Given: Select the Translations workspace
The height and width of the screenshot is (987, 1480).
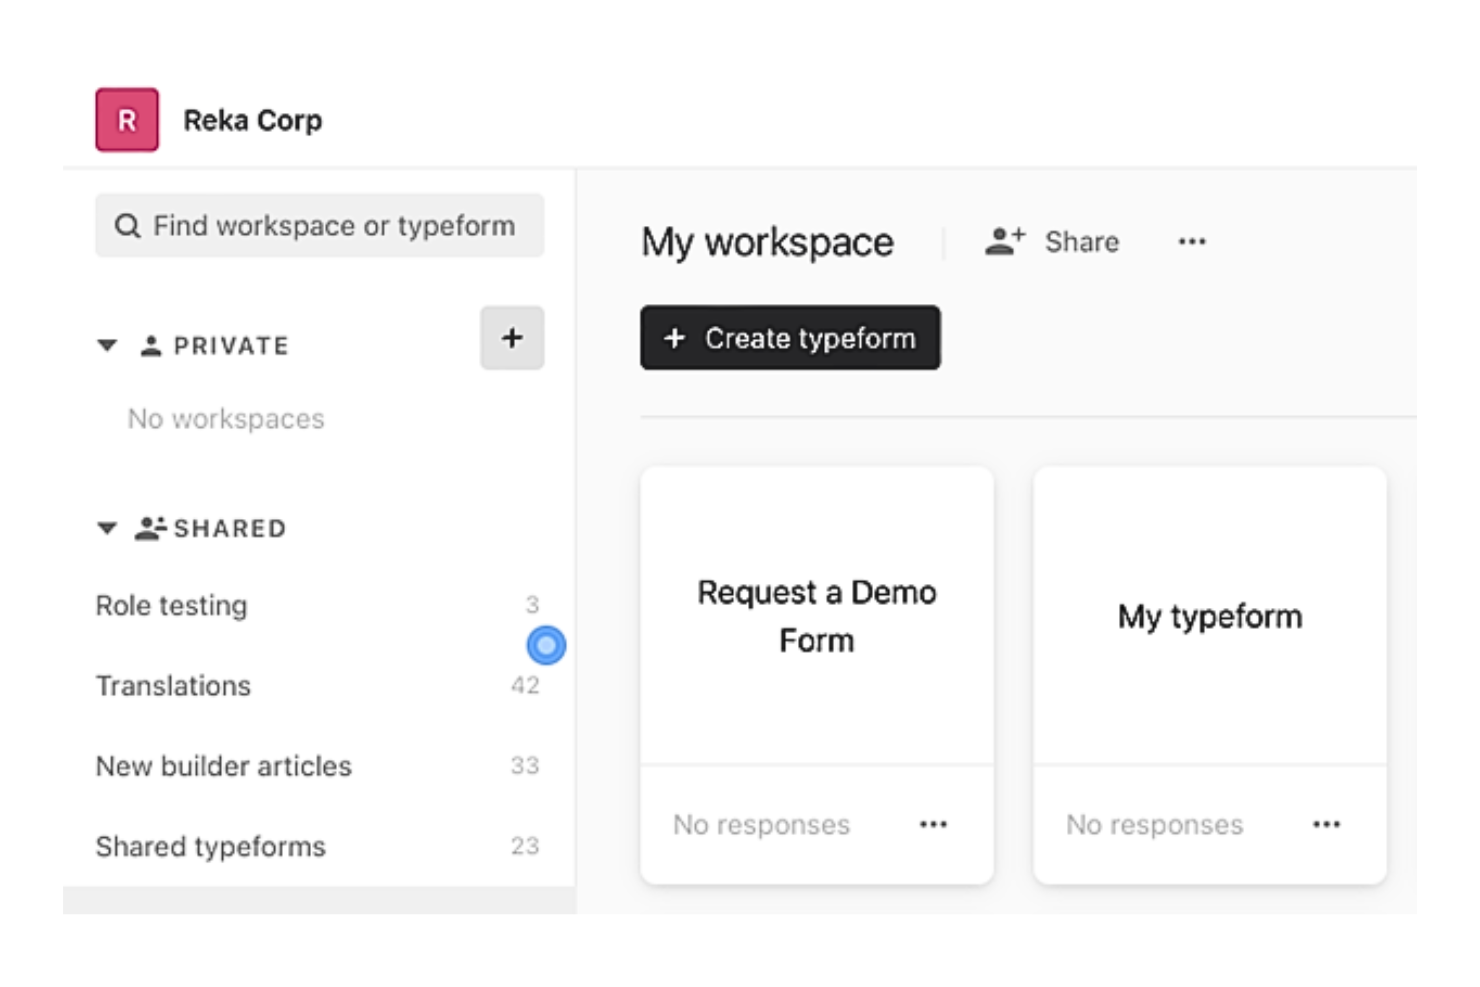Looking at the screenshot, I should [173, 685].
